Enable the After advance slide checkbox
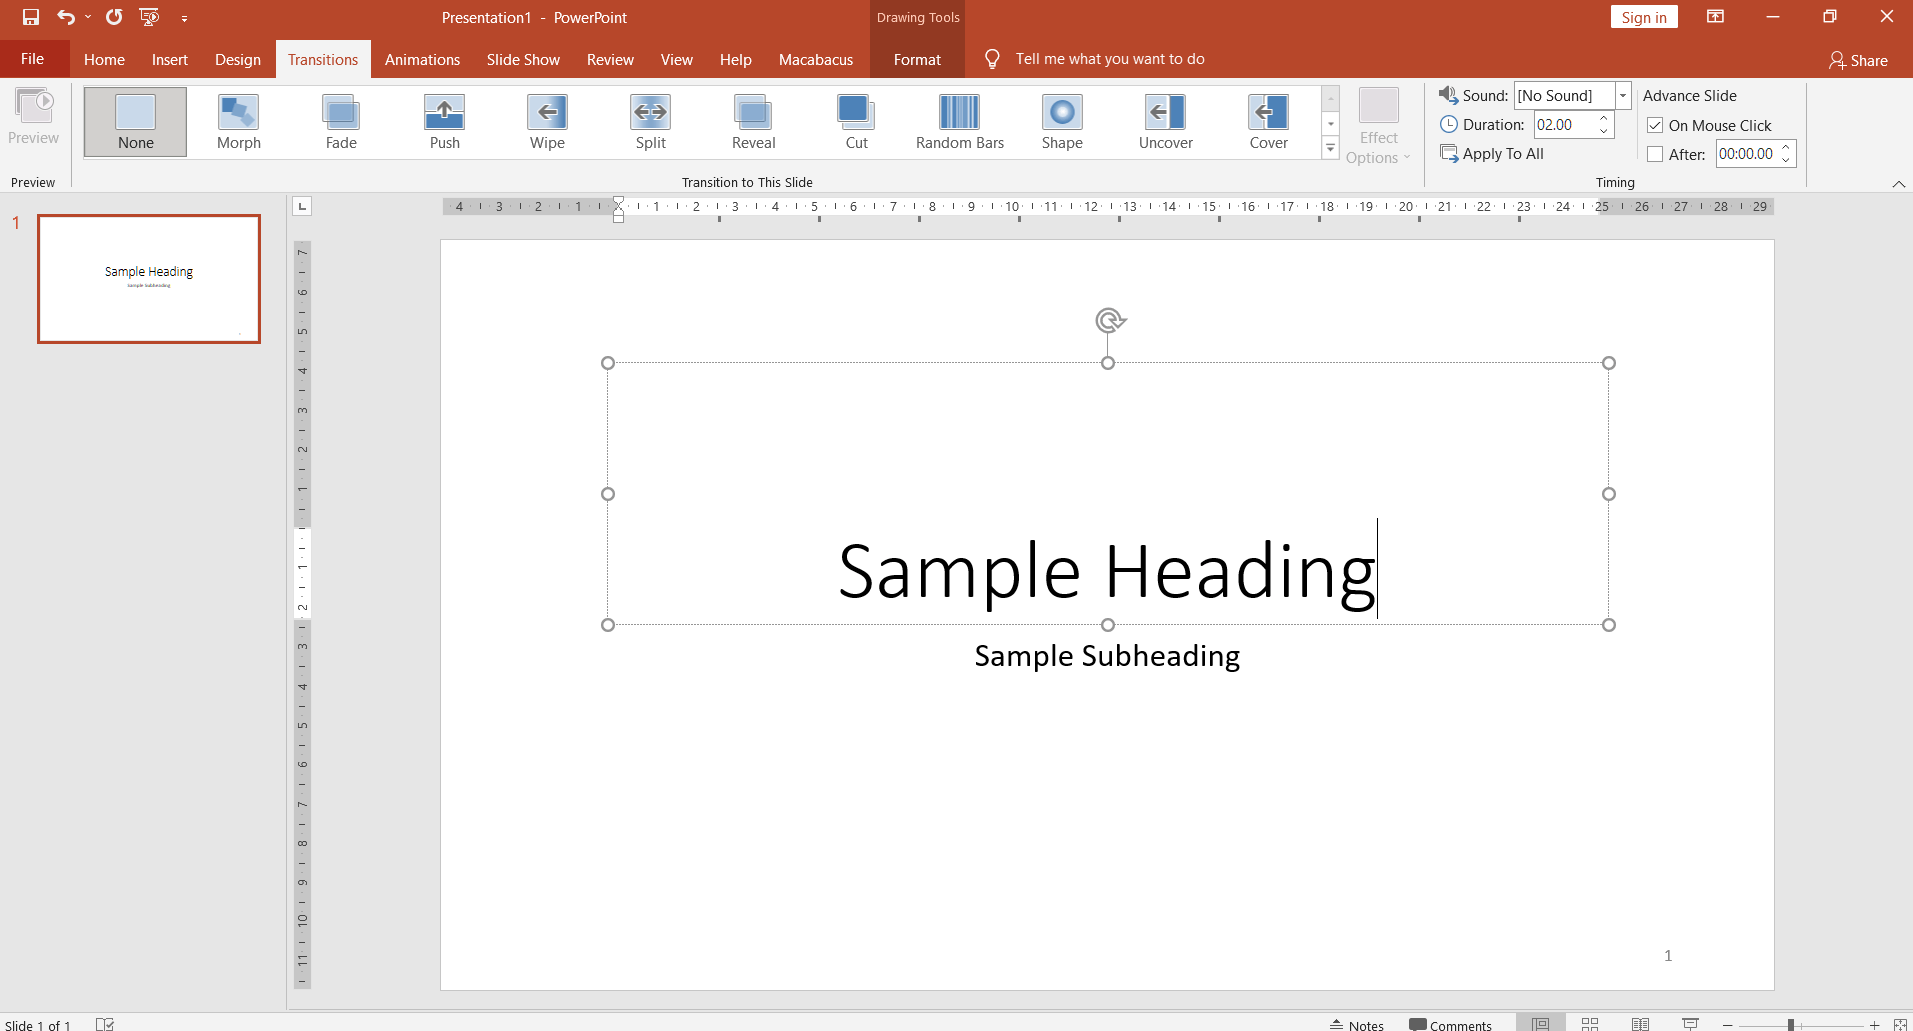Viewport: 1913px width, 1031px height. 1656,154
